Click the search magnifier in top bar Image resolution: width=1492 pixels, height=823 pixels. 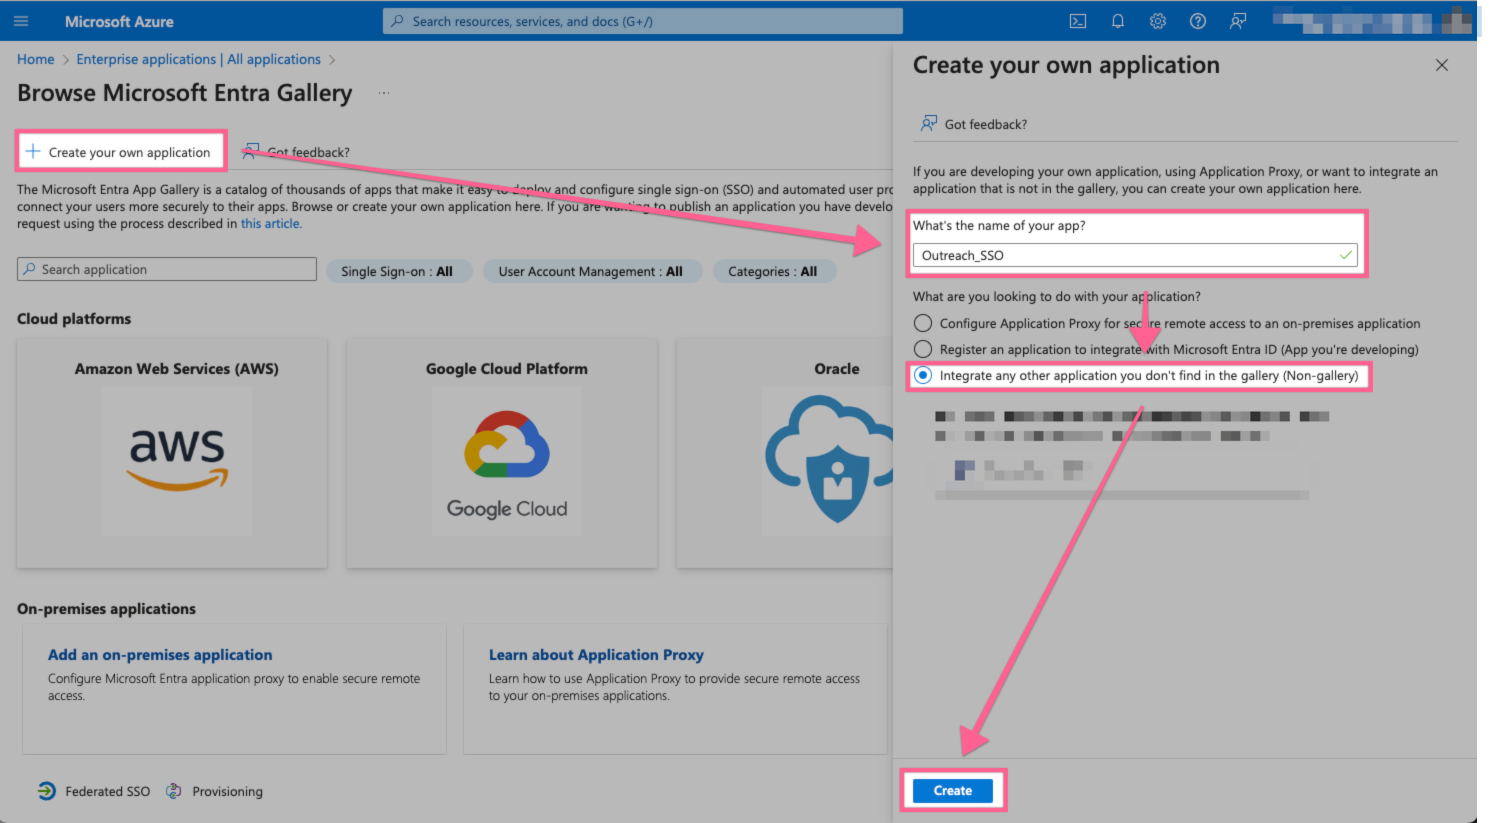pyautogui.click(x=397, y=21)
